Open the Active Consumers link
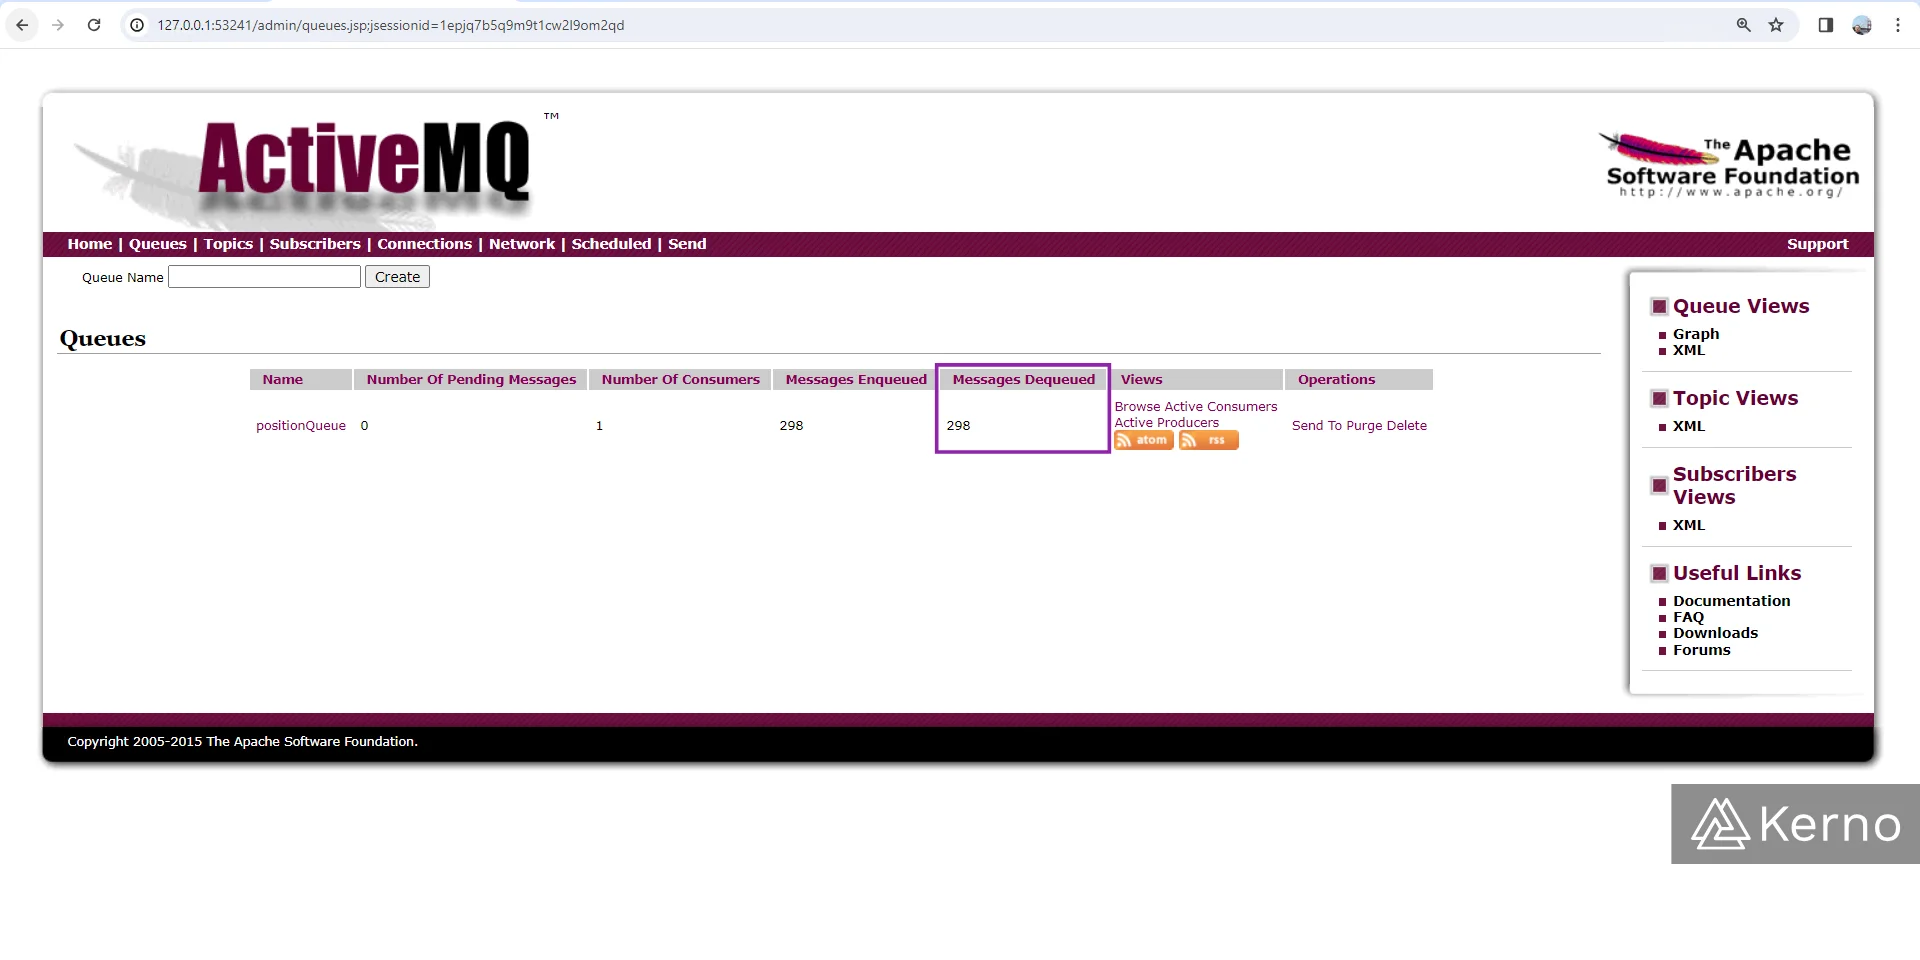1920x960 pixels. click(x=1221, y=407)
